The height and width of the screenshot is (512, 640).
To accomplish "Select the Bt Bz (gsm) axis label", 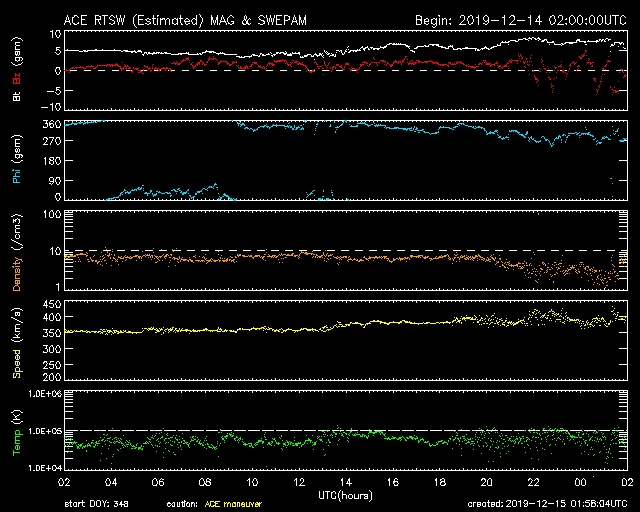I will pos(17,69).
